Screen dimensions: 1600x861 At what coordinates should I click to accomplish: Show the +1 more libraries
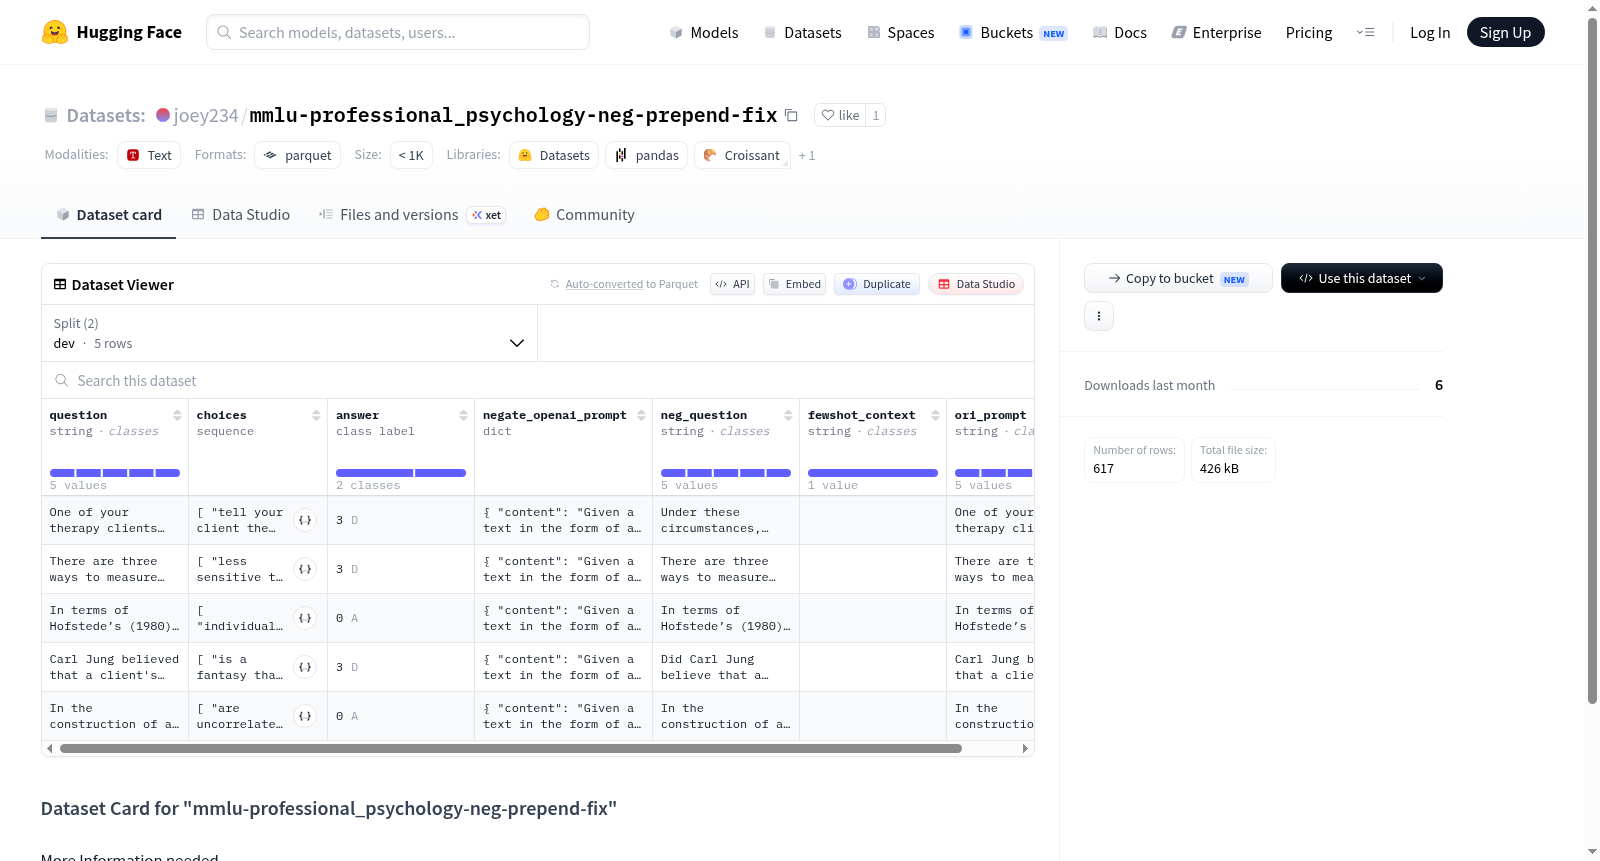click(807, 156)
